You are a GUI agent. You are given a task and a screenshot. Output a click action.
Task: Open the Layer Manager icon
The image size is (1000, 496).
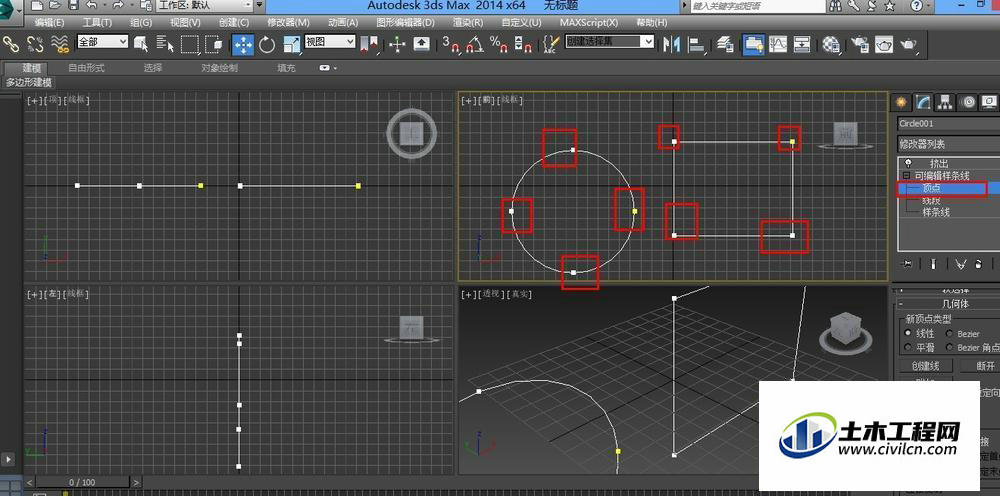725,44
